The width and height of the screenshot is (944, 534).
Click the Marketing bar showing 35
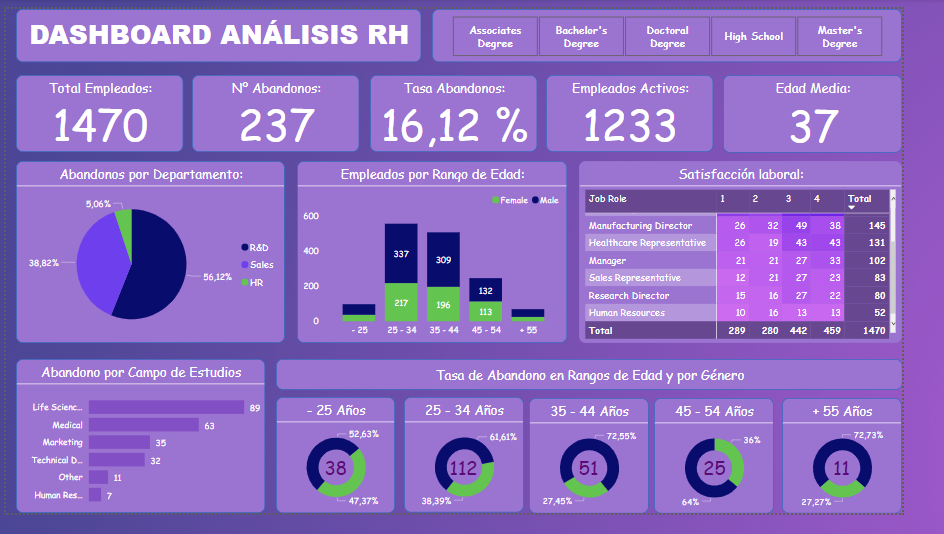119,442
